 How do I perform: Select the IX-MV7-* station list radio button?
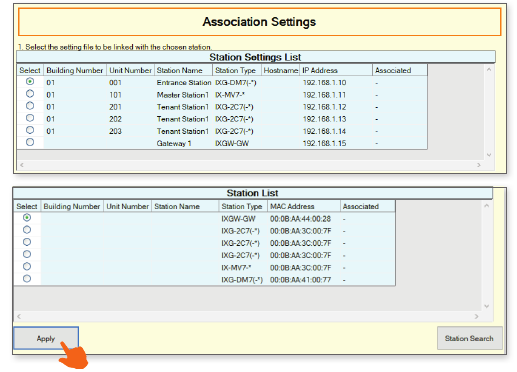point(27,267)
